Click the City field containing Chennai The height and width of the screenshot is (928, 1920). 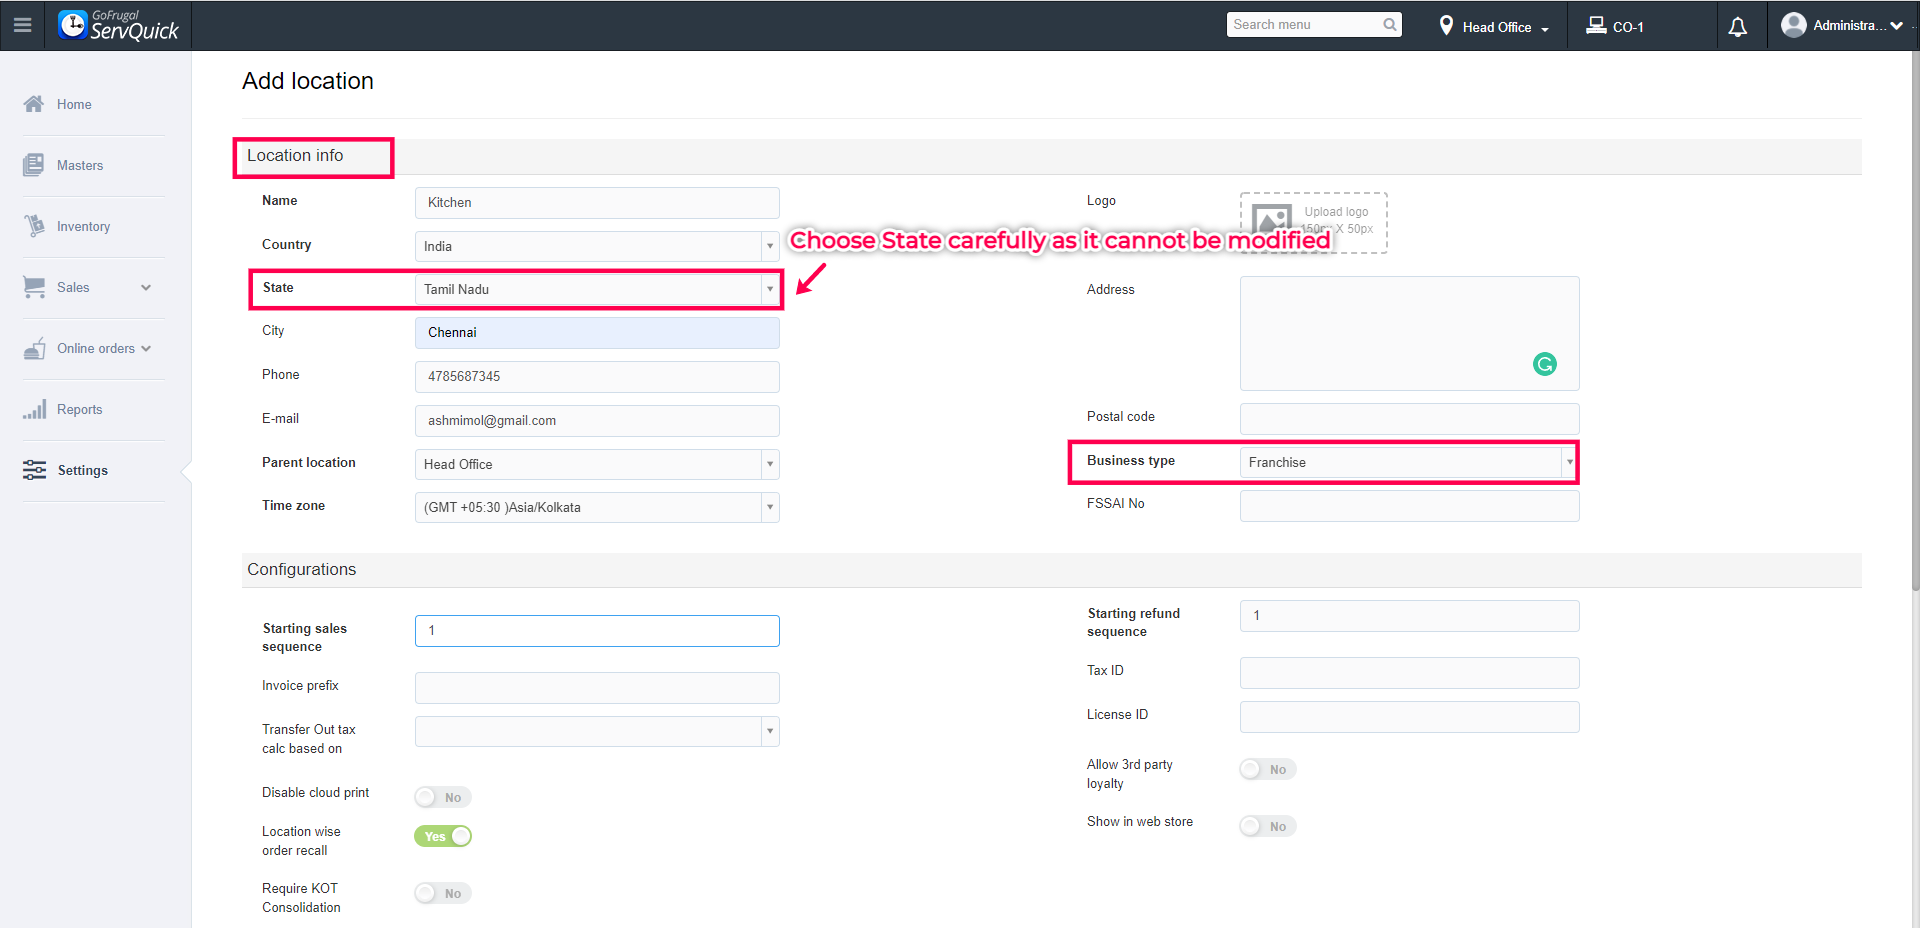tap(597, 333)
